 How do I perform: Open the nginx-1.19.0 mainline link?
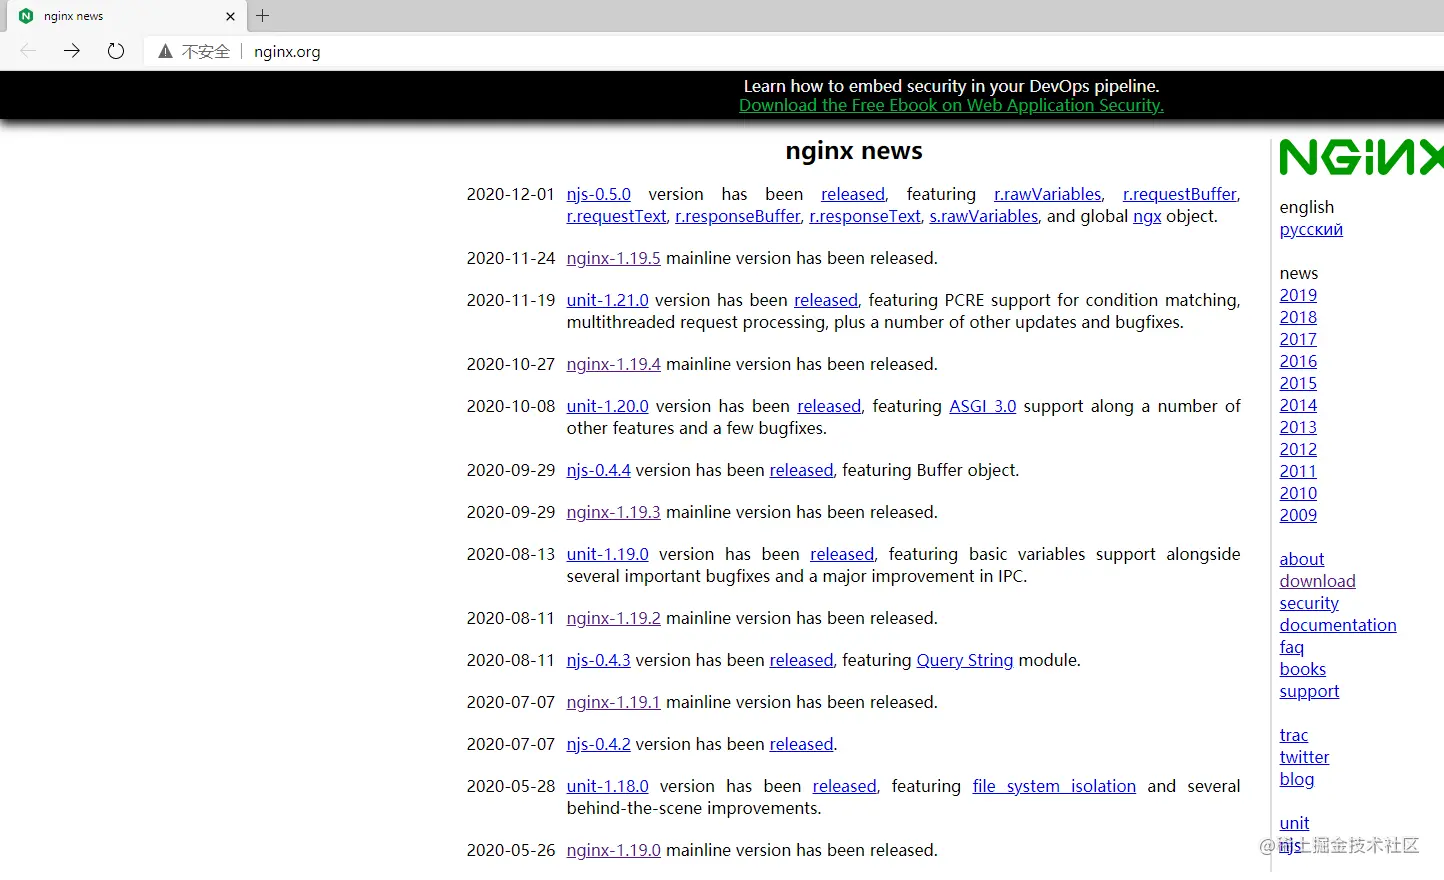click(x=613, y=851)
